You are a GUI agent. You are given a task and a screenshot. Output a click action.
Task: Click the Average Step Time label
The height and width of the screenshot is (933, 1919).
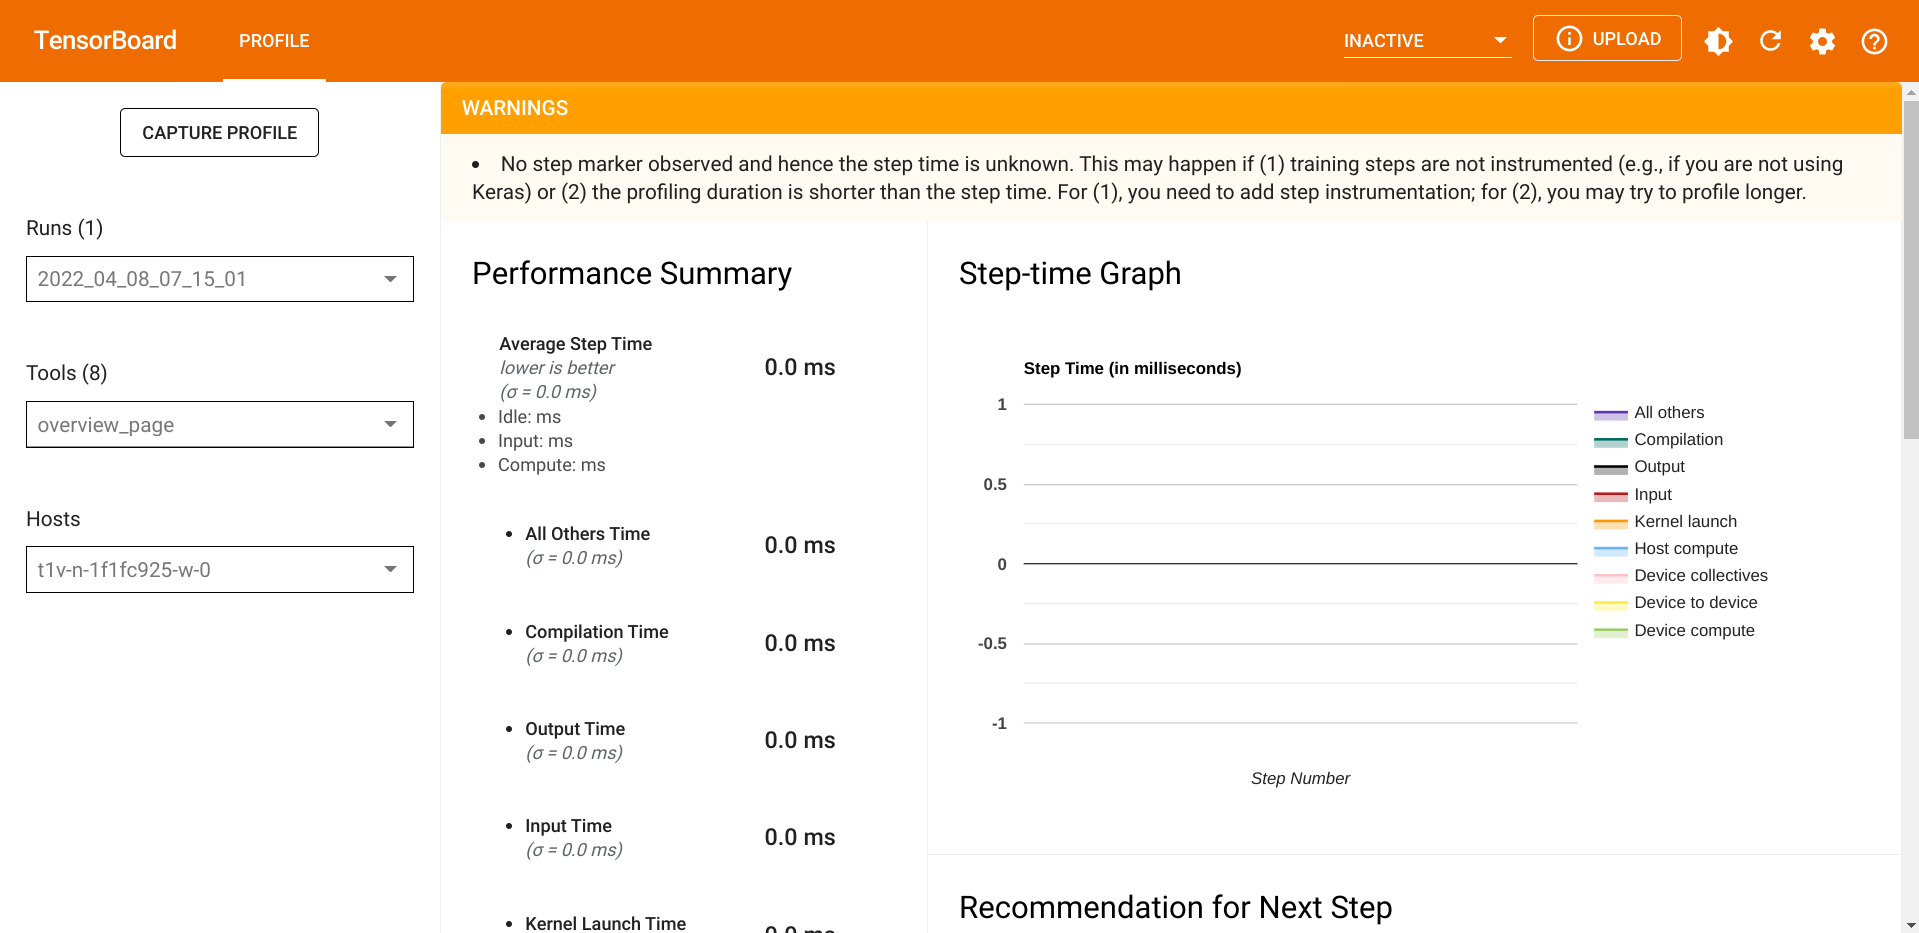click(575, 344)
